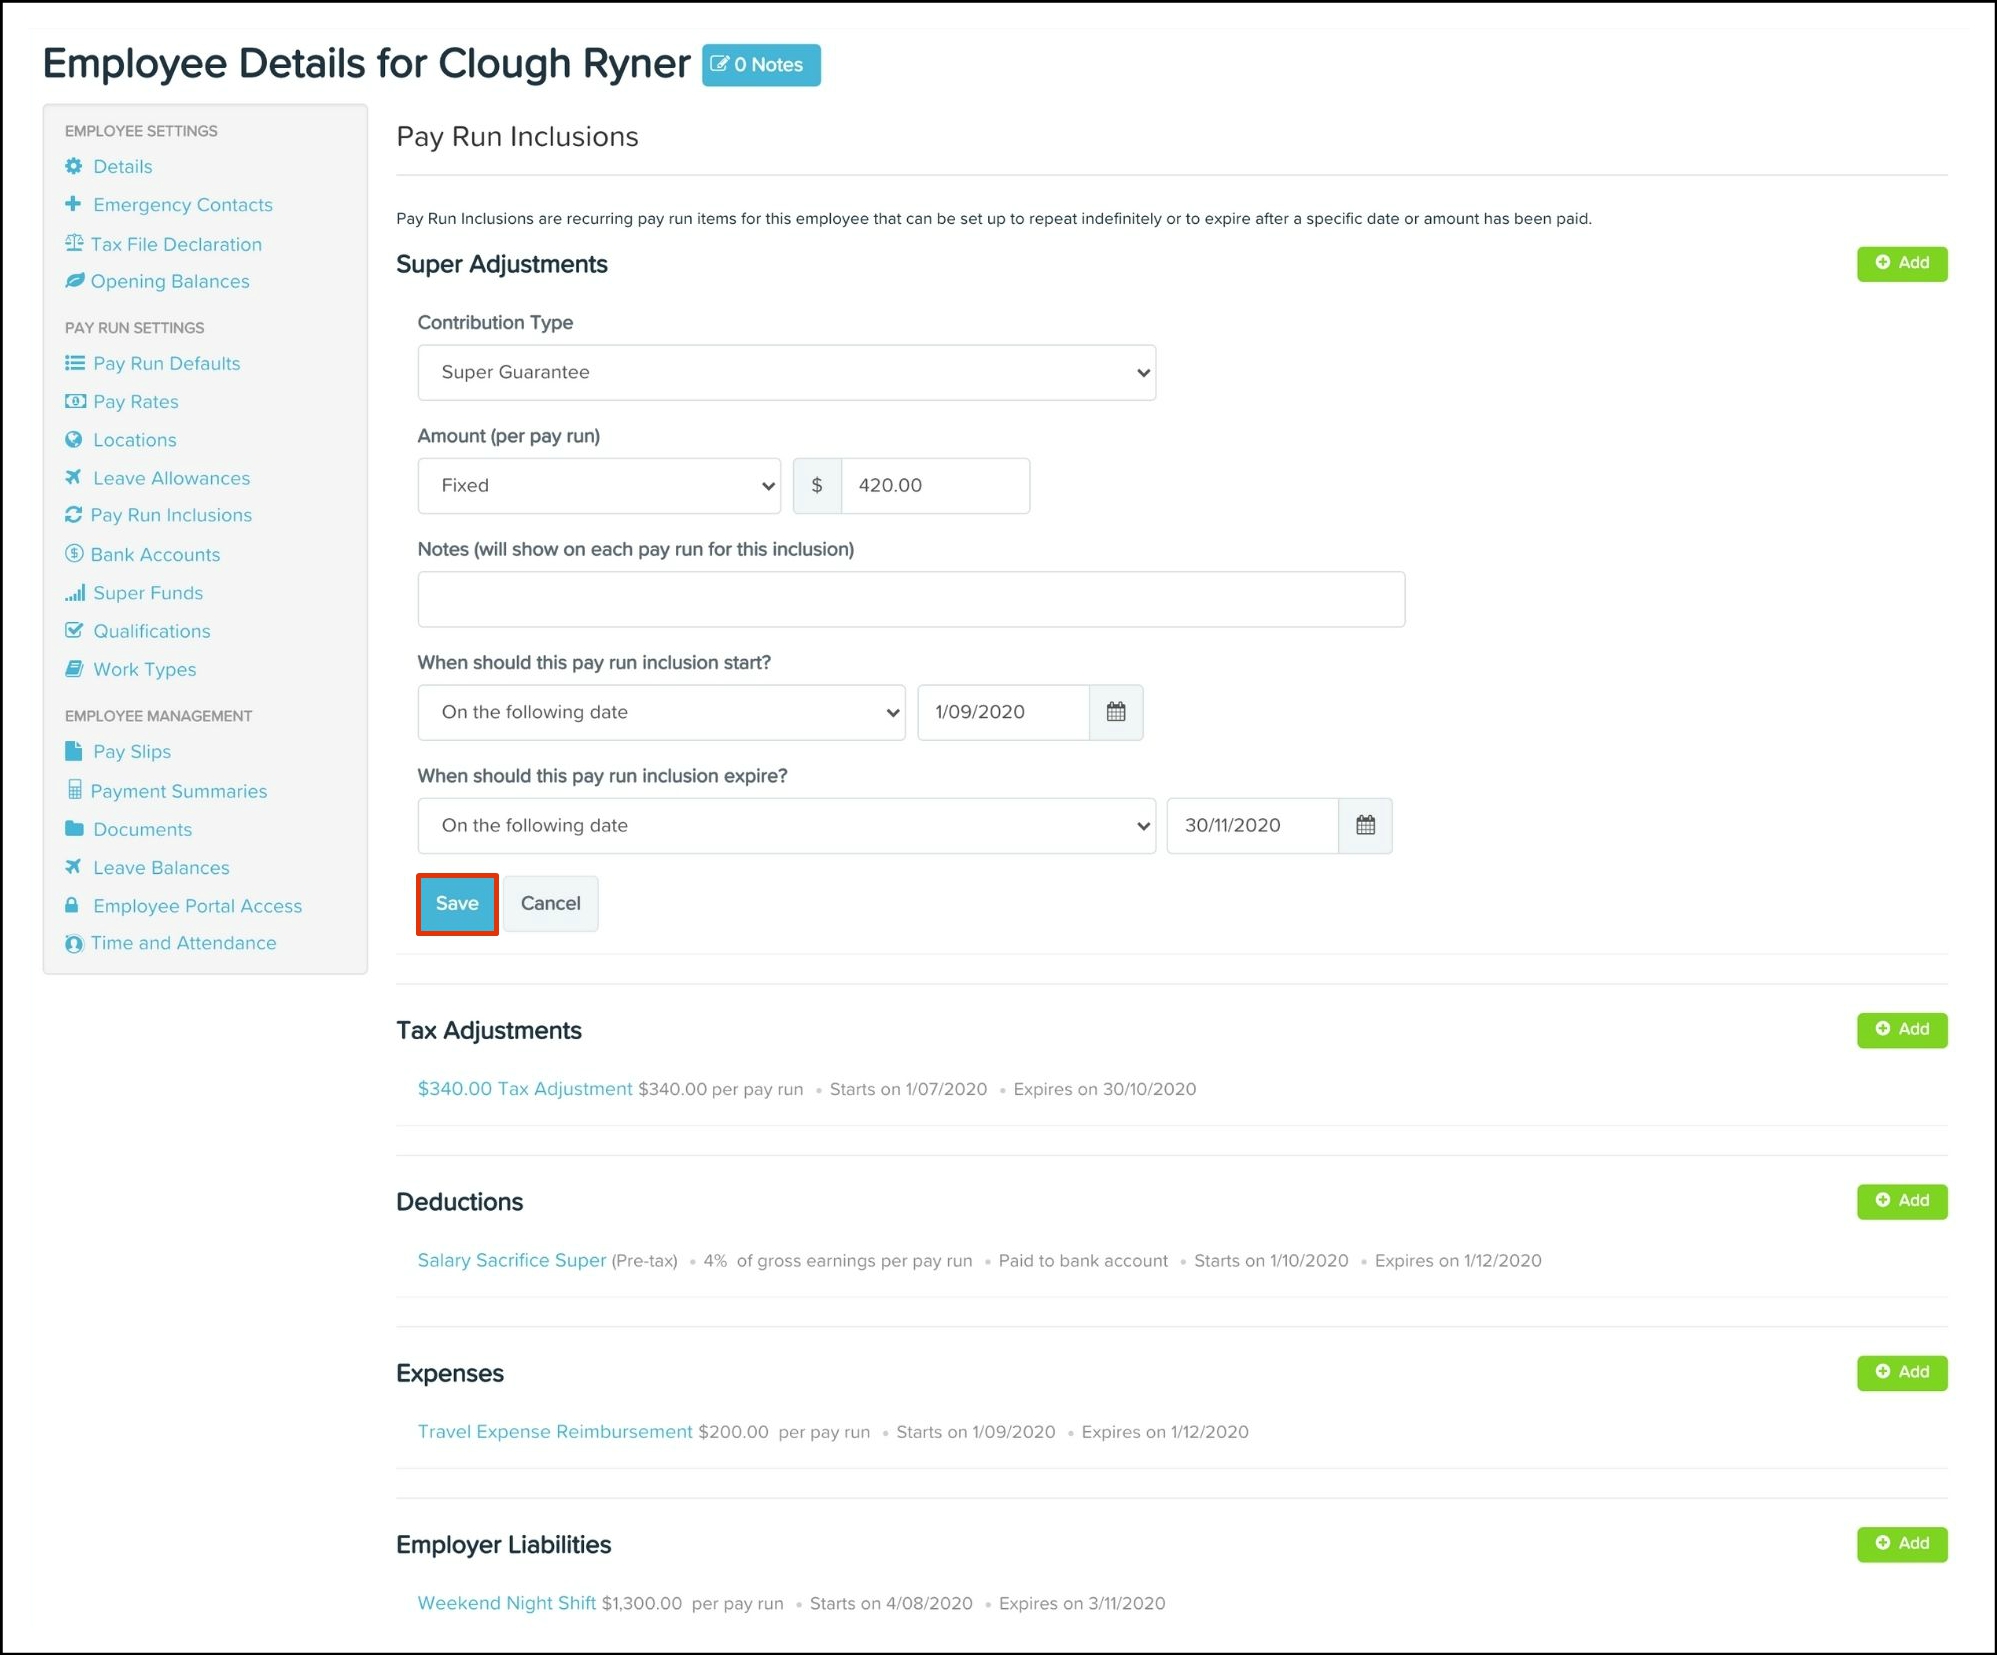1997x1655 pixels.
Task: Open the $340.00 Tax Adjustment link
Action: tap(524, 1088)
